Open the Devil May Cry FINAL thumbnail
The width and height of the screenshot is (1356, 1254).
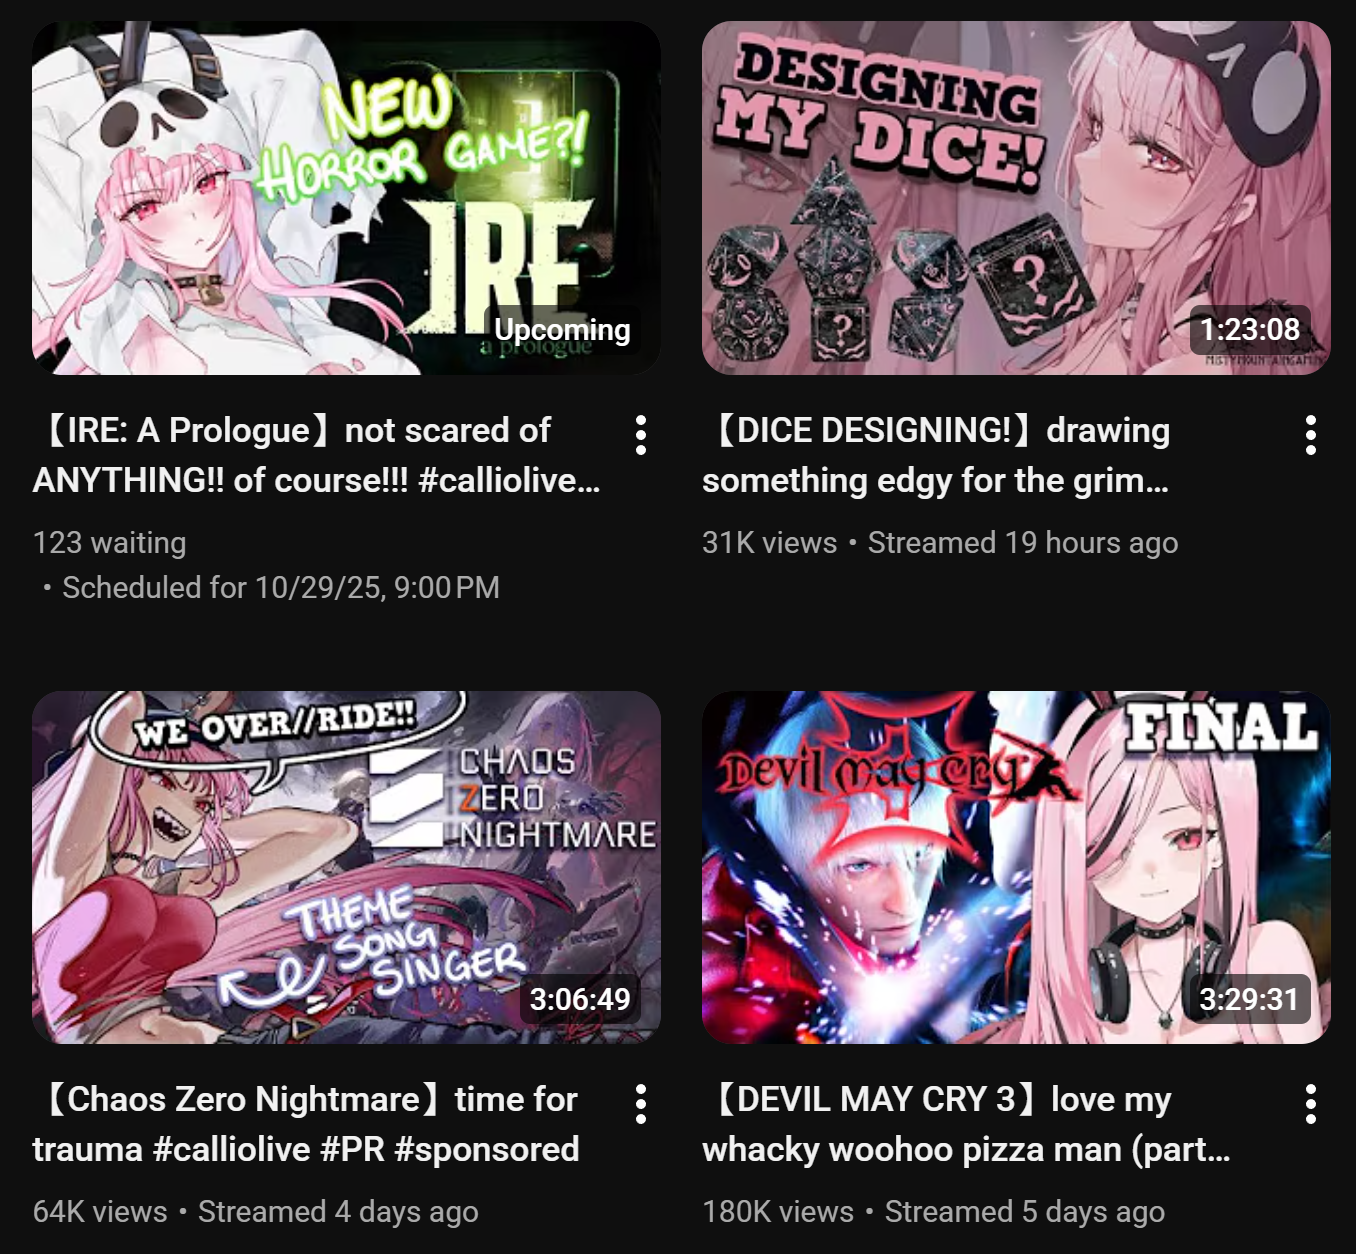[1016, 867]
